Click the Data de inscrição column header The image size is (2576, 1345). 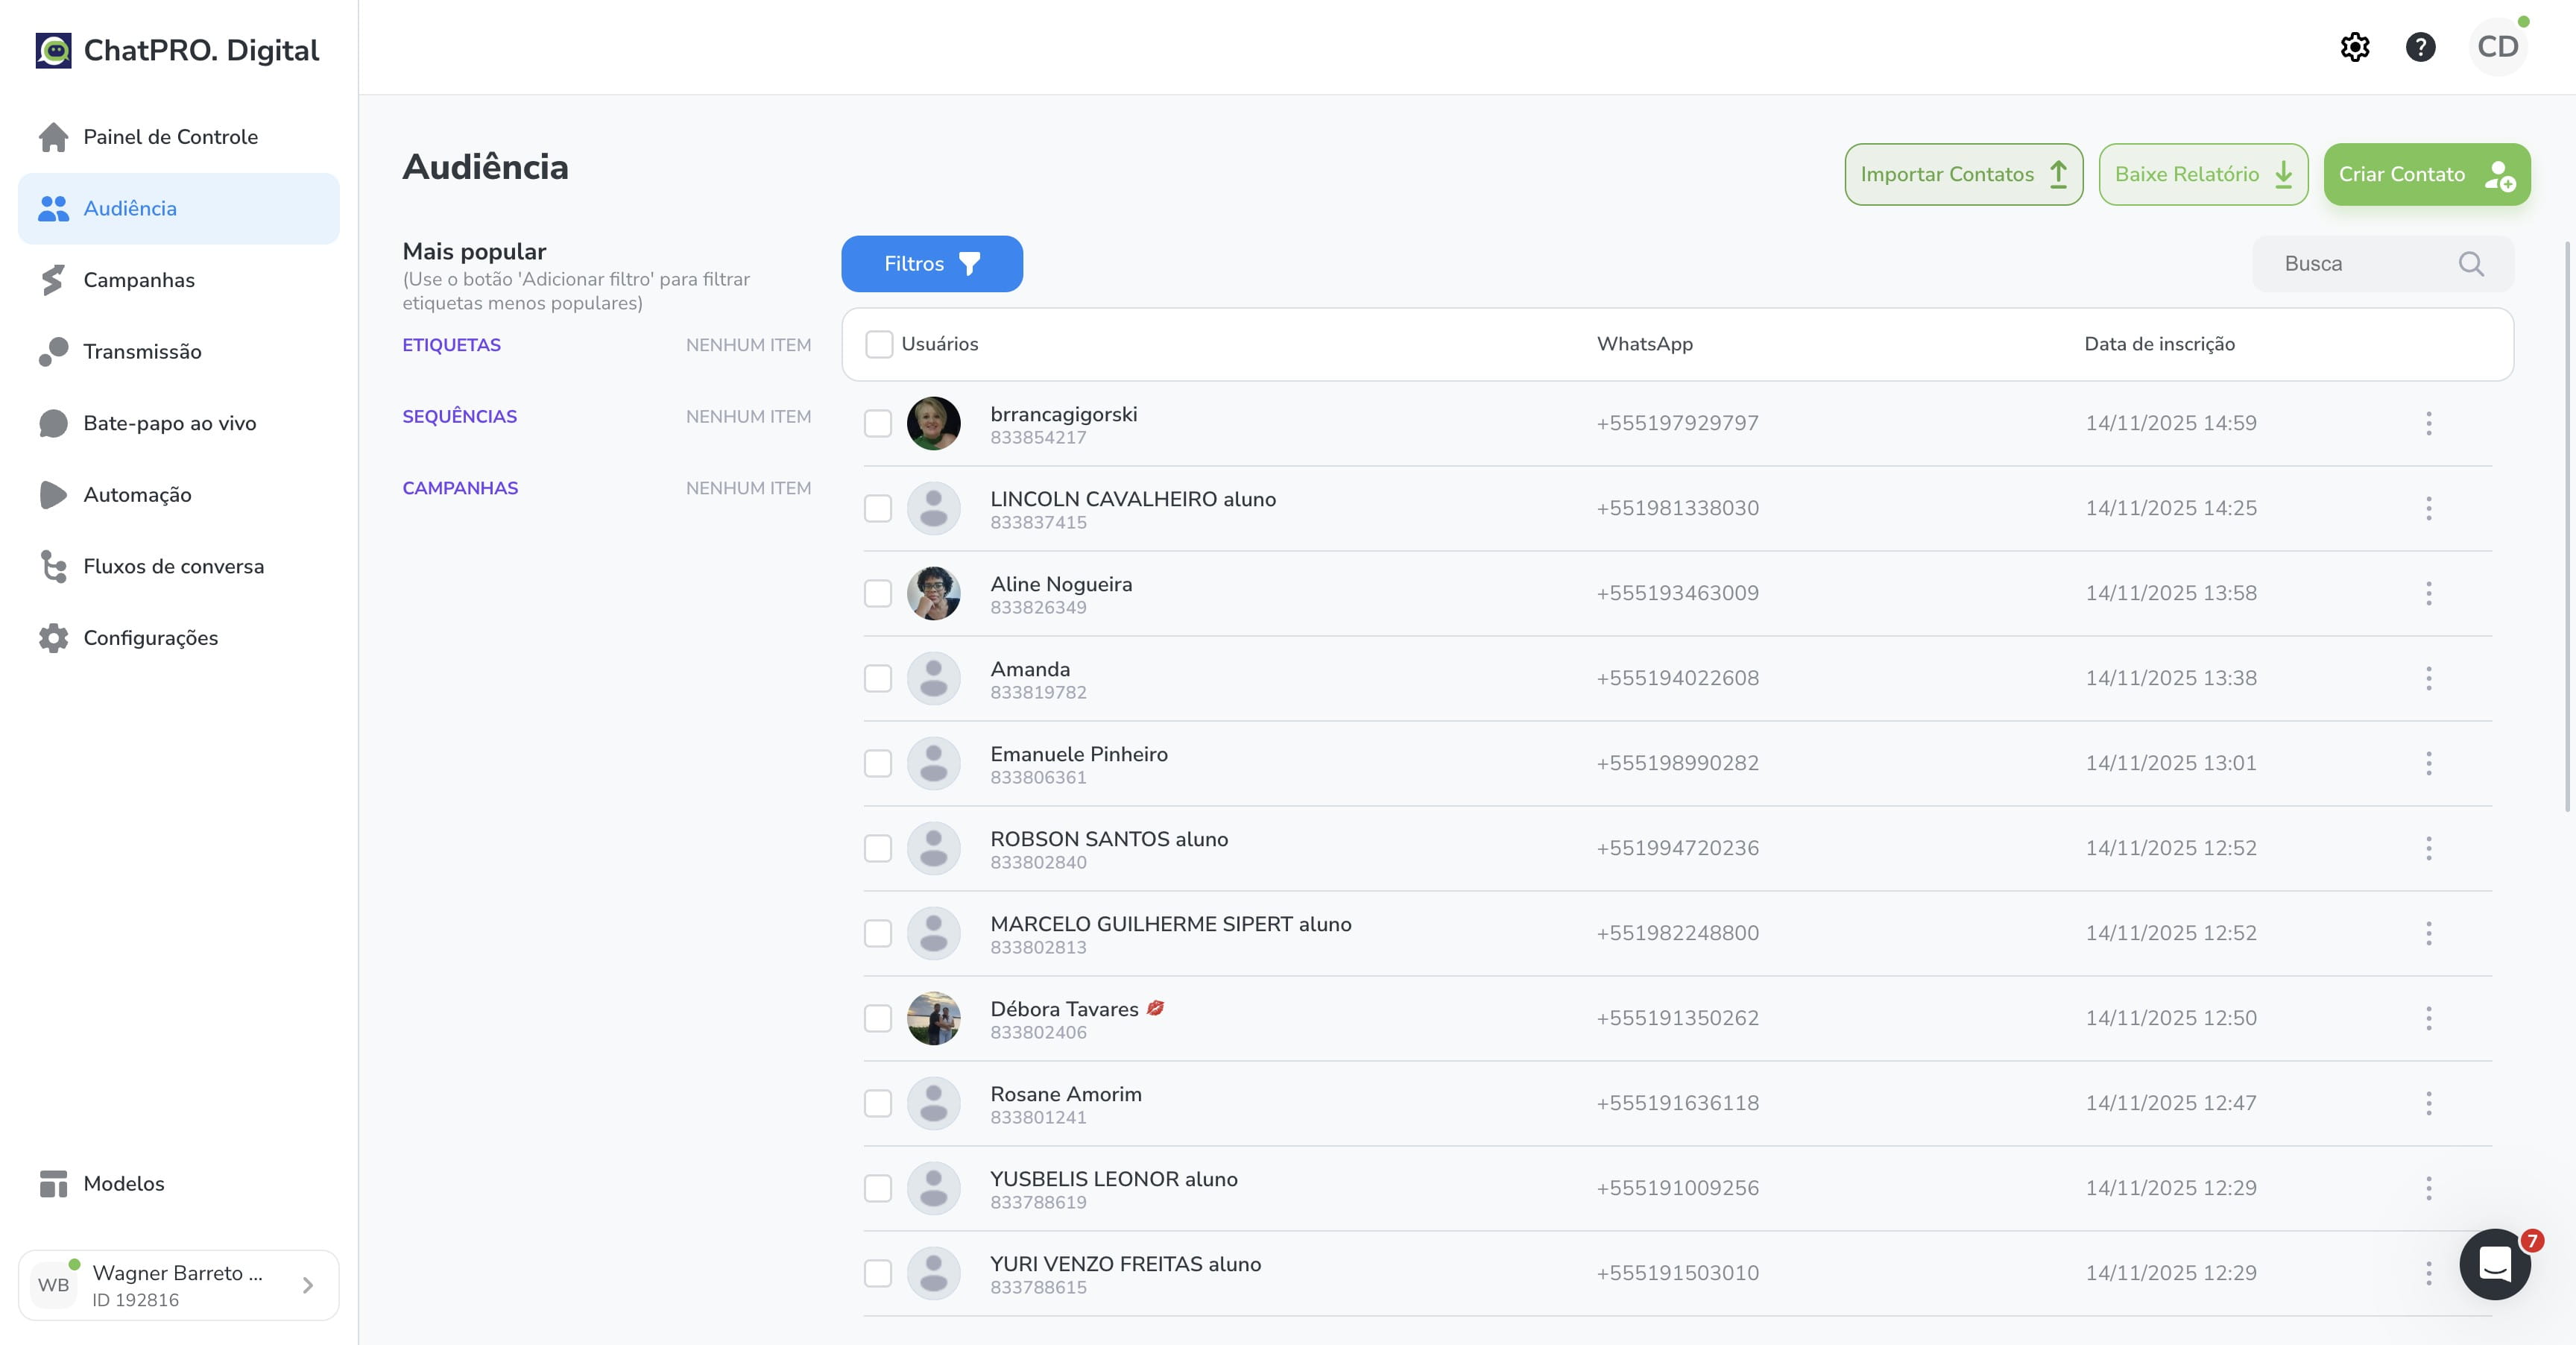[x=2159, y=344]
